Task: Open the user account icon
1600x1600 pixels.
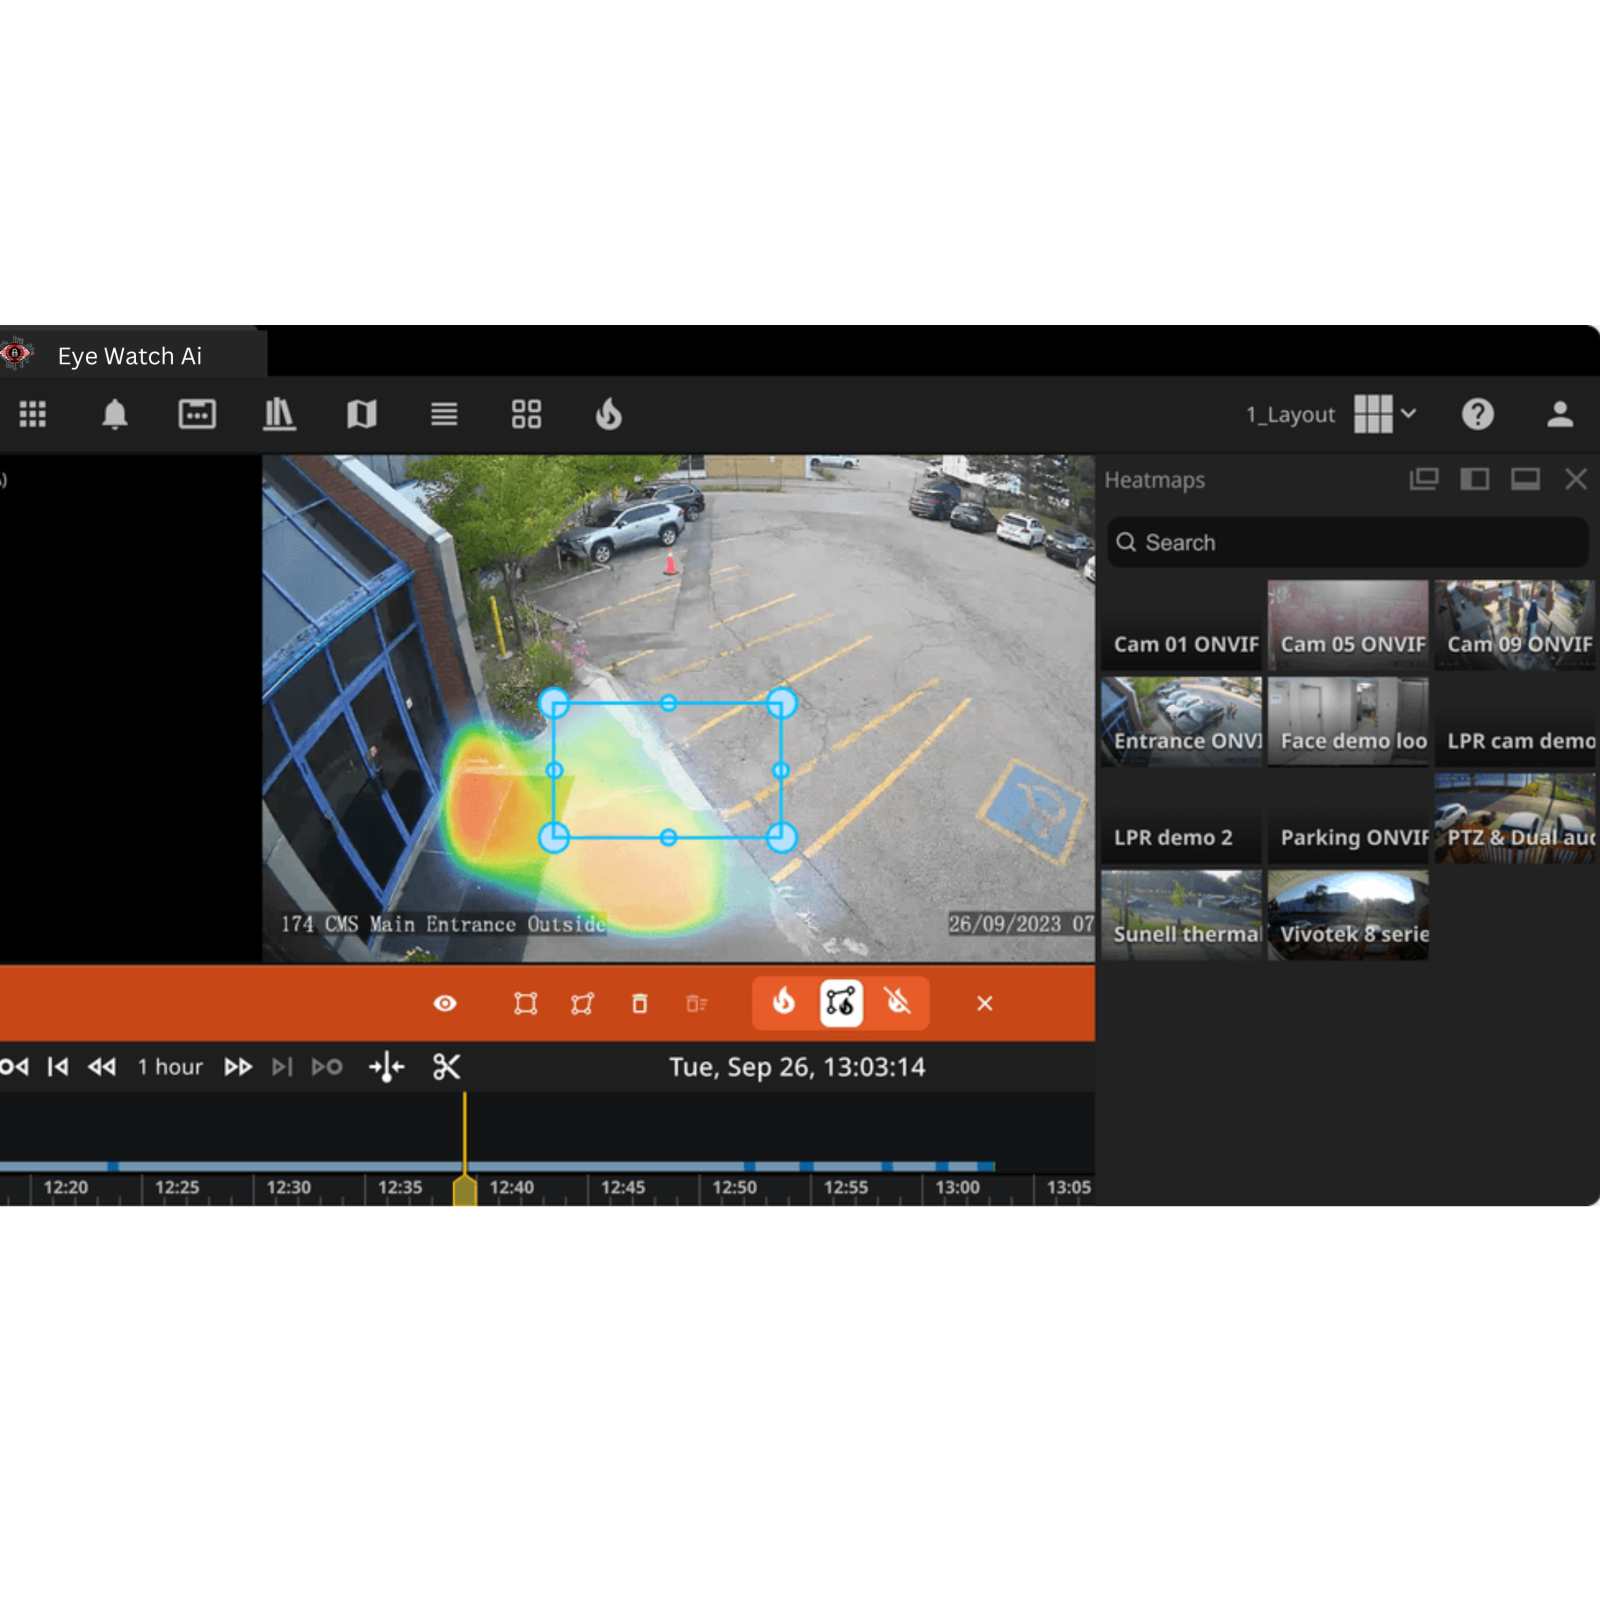Action: pyautogui.click(x=1560, y=414)
